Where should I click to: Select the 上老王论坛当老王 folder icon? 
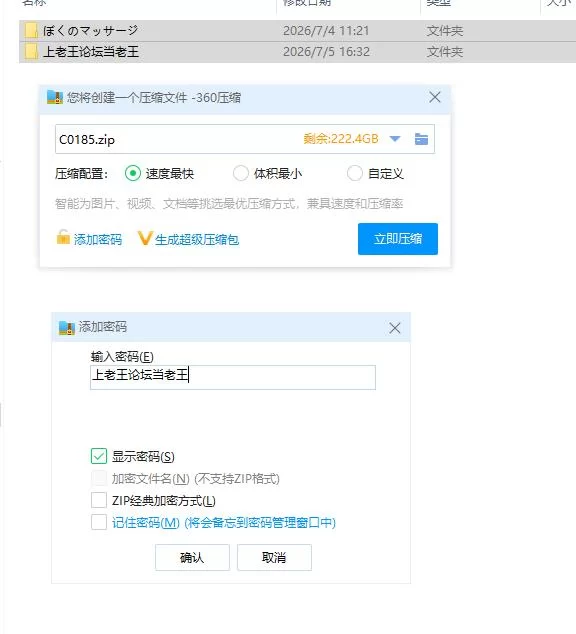[31, 52]
